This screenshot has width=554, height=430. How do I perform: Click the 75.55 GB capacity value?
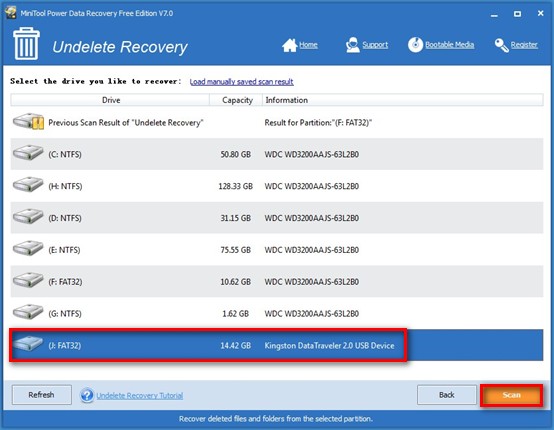tap(236, 250)
